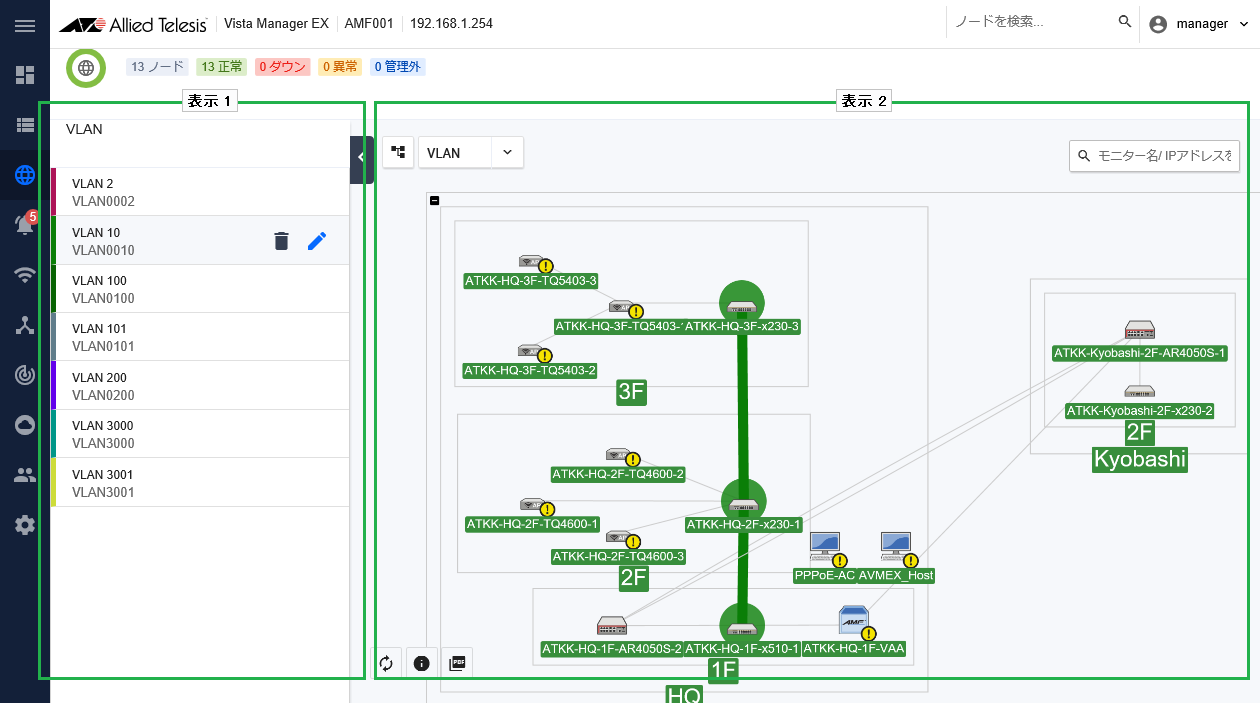
Task: Click the 13 正常 status badge
Action: 221,67
